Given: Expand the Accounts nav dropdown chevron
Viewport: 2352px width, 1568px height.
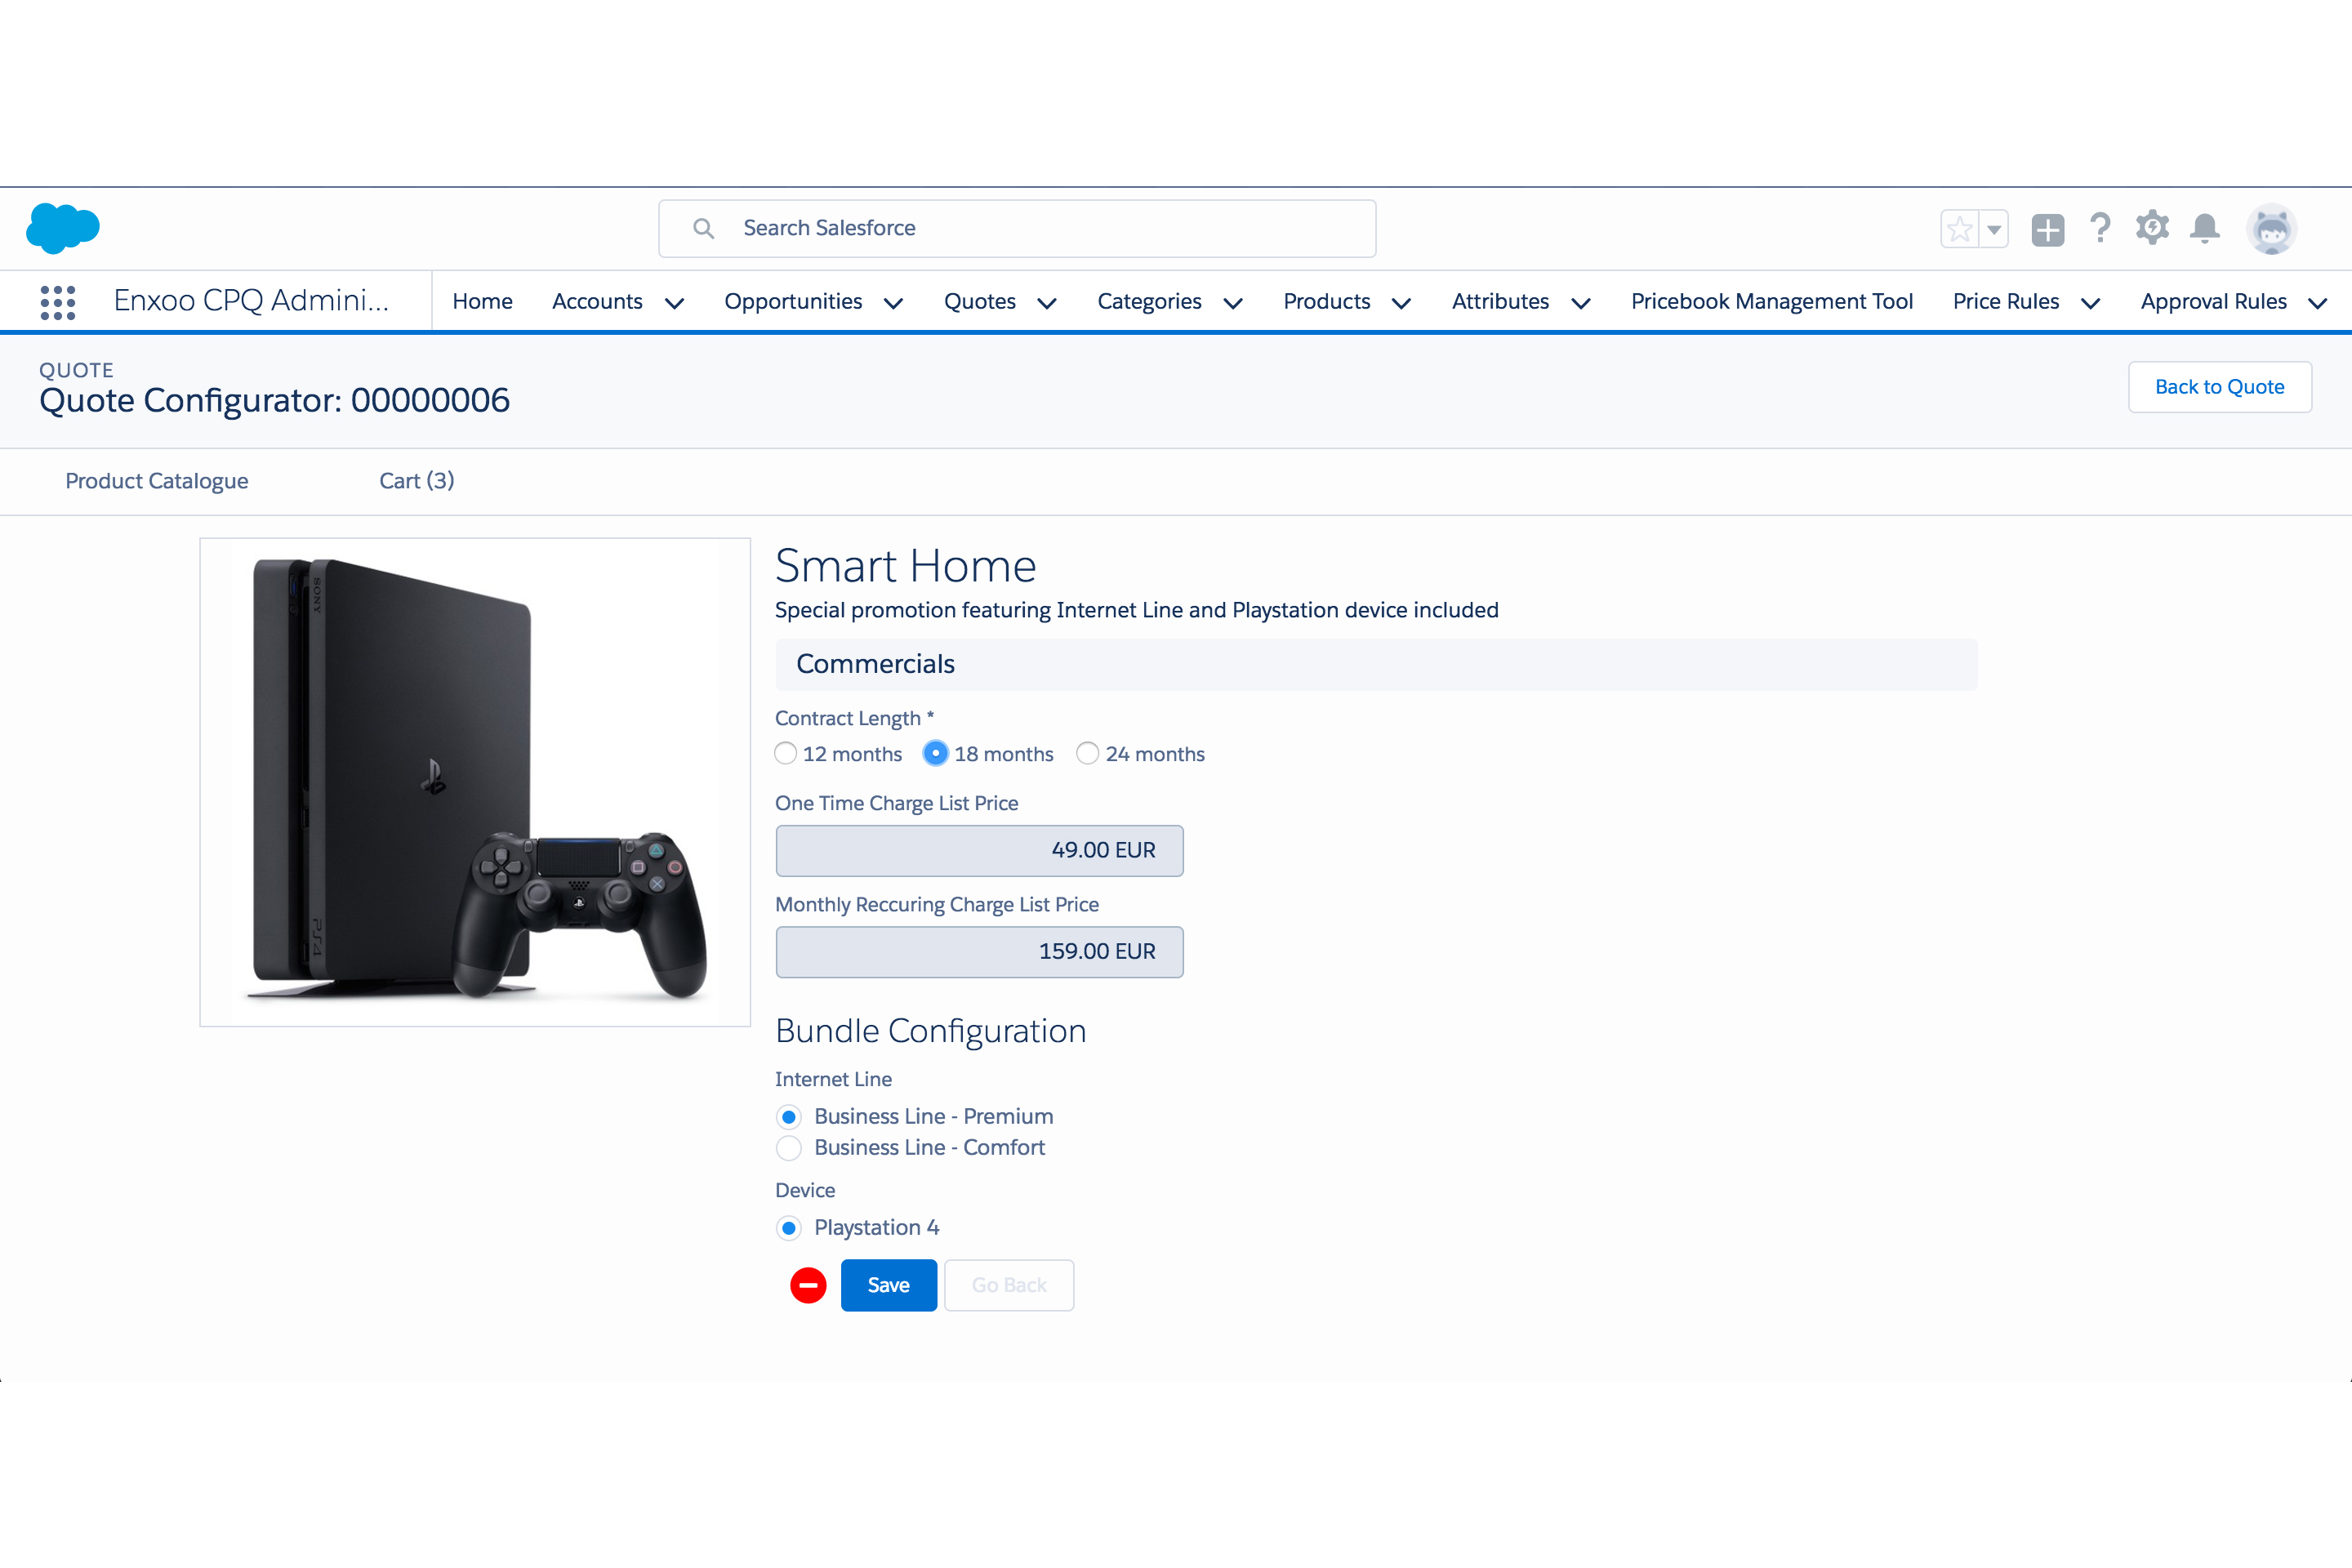Looking at the screenshot, I should click(x=675, y=303).
